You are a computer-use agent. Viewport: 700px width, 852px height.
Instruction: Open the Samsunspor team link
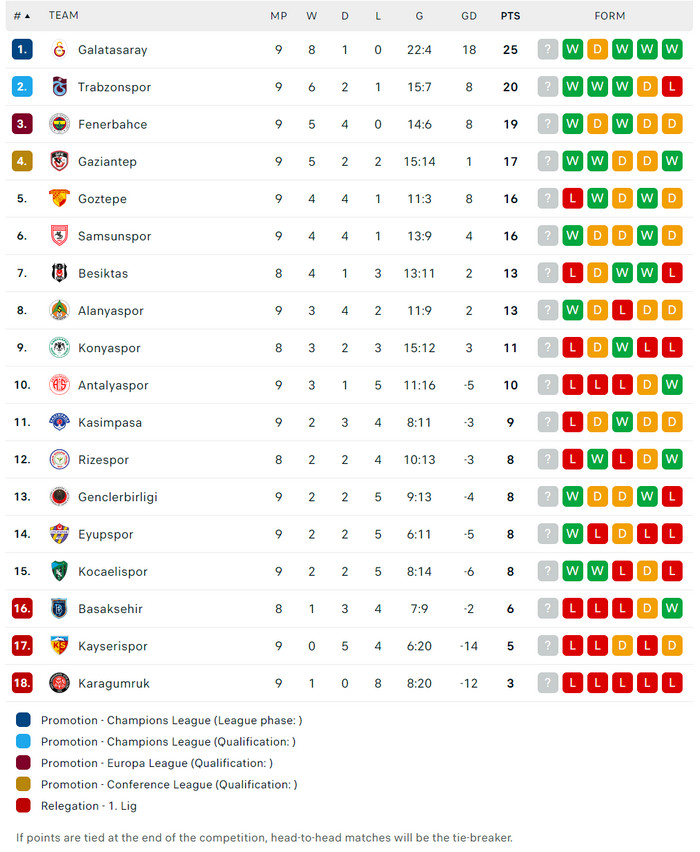114,236
